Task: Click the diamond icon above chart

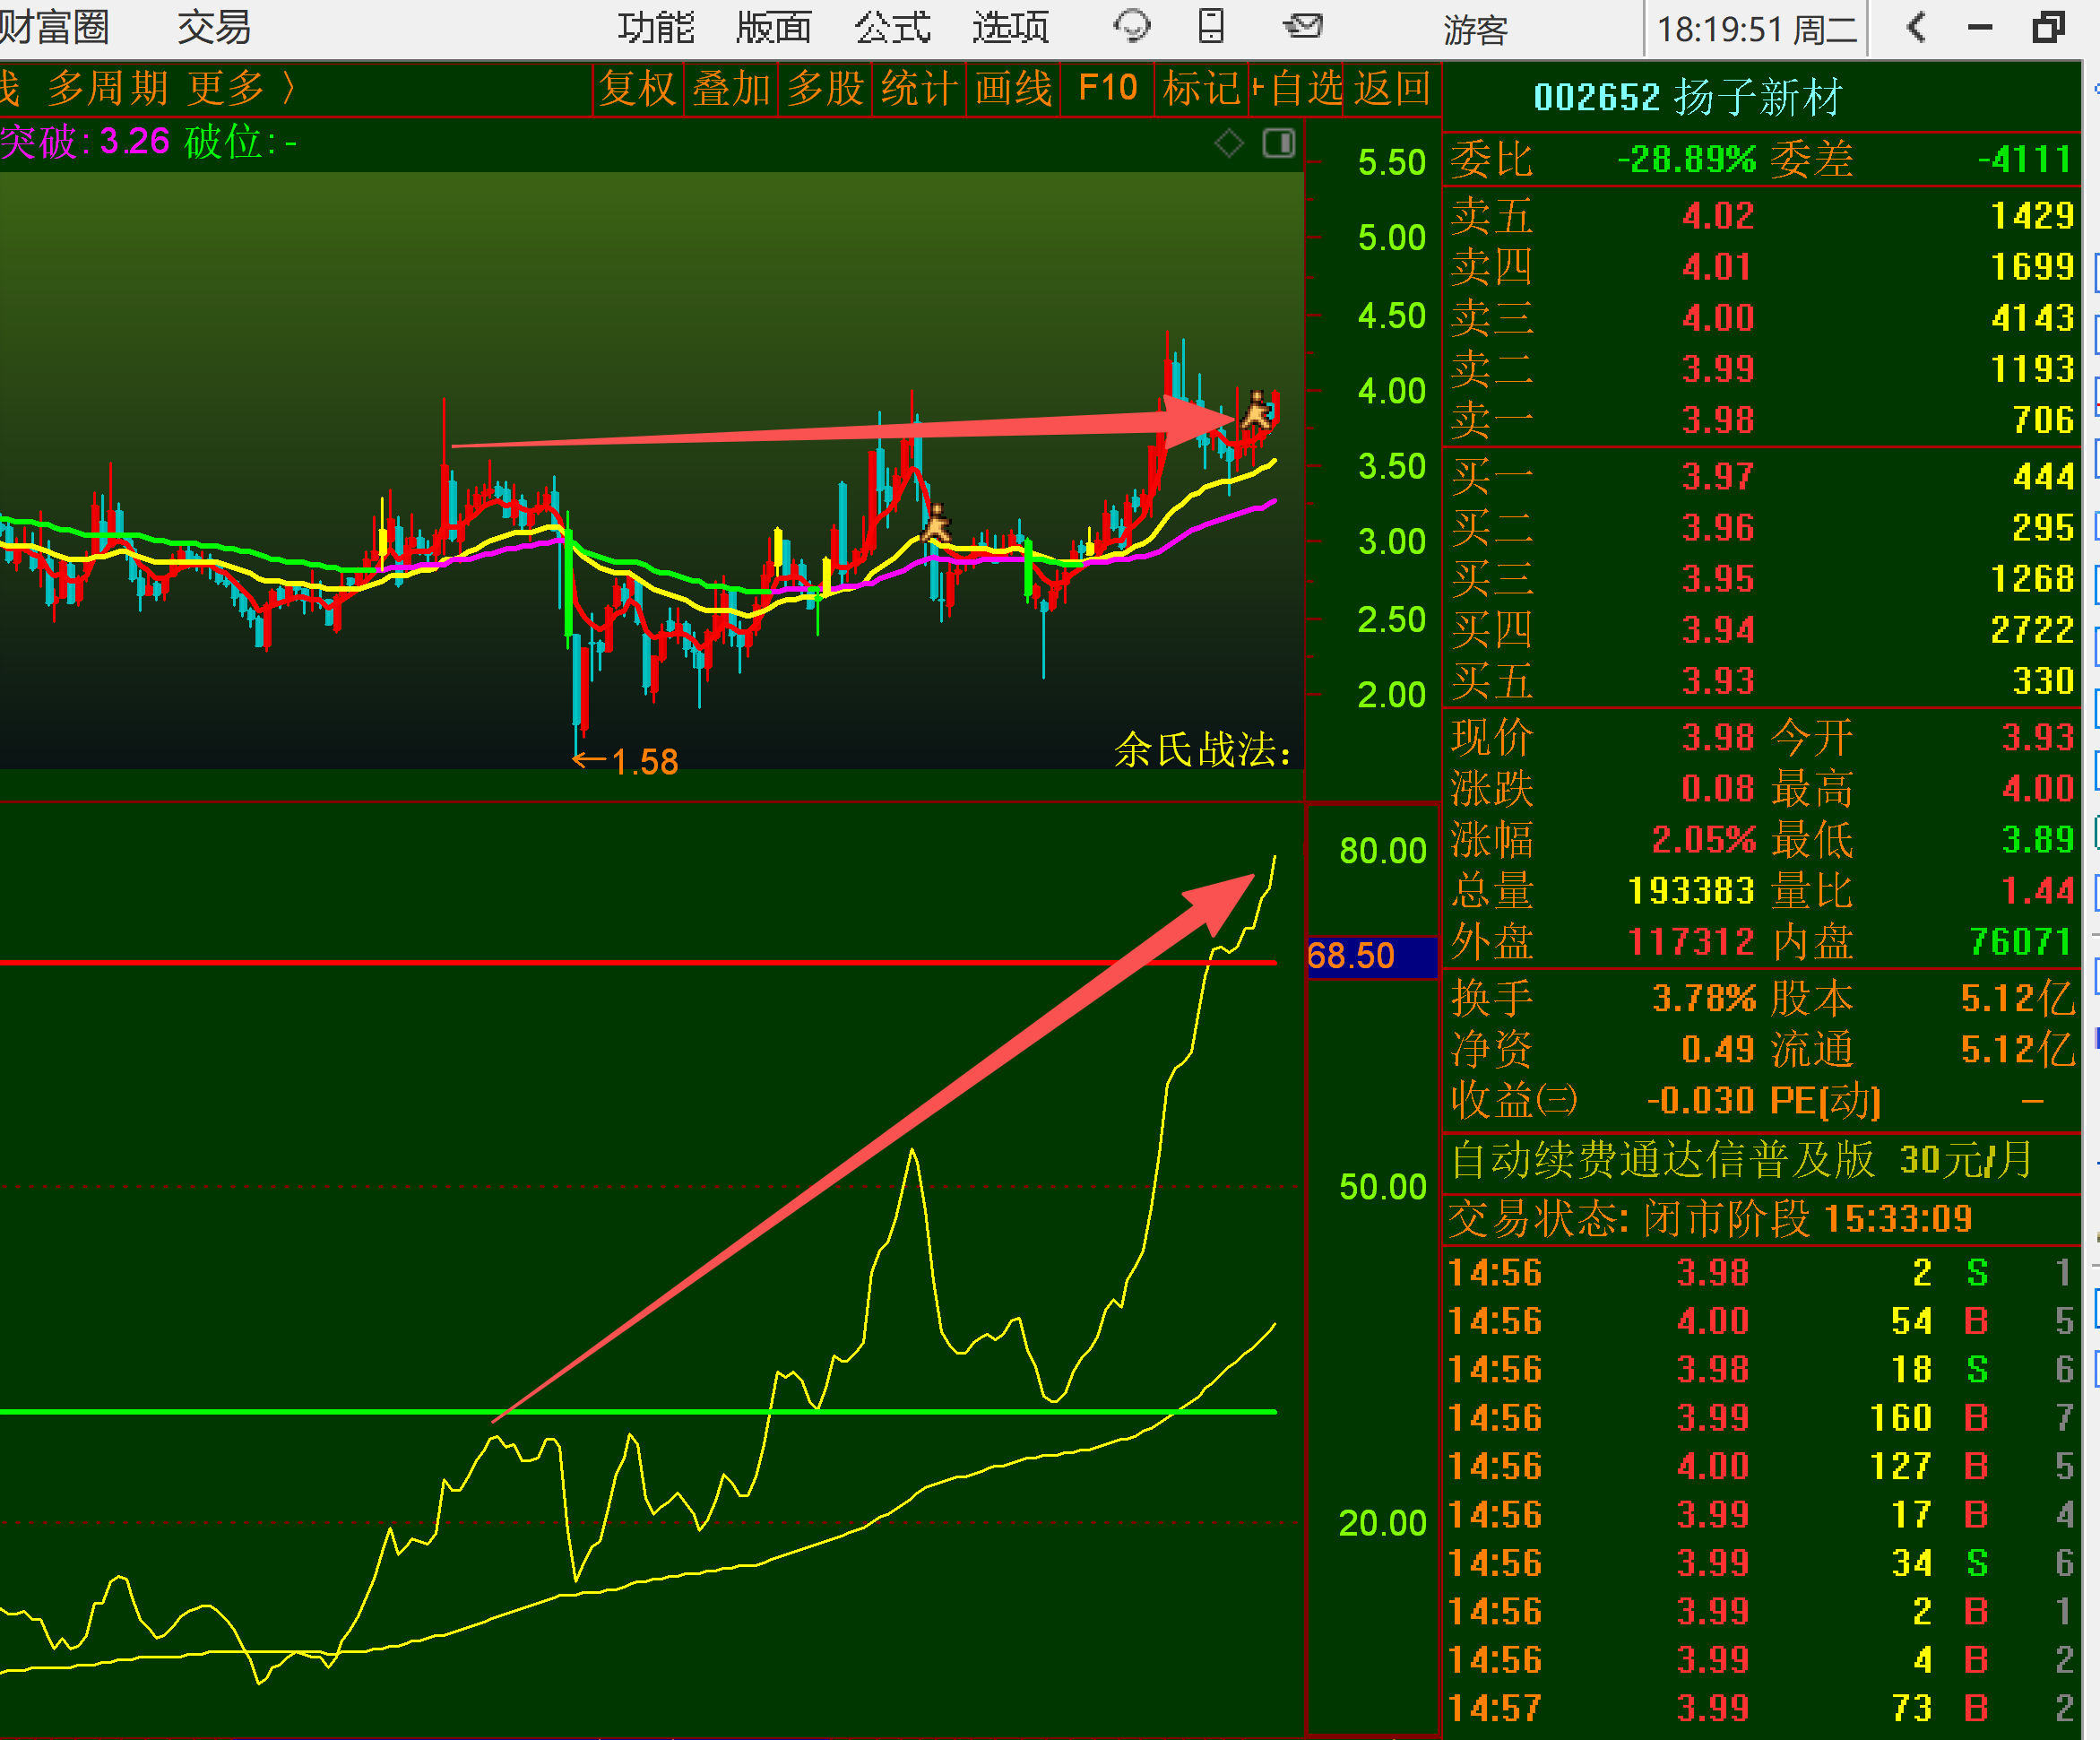Action: coord(1229,143)
